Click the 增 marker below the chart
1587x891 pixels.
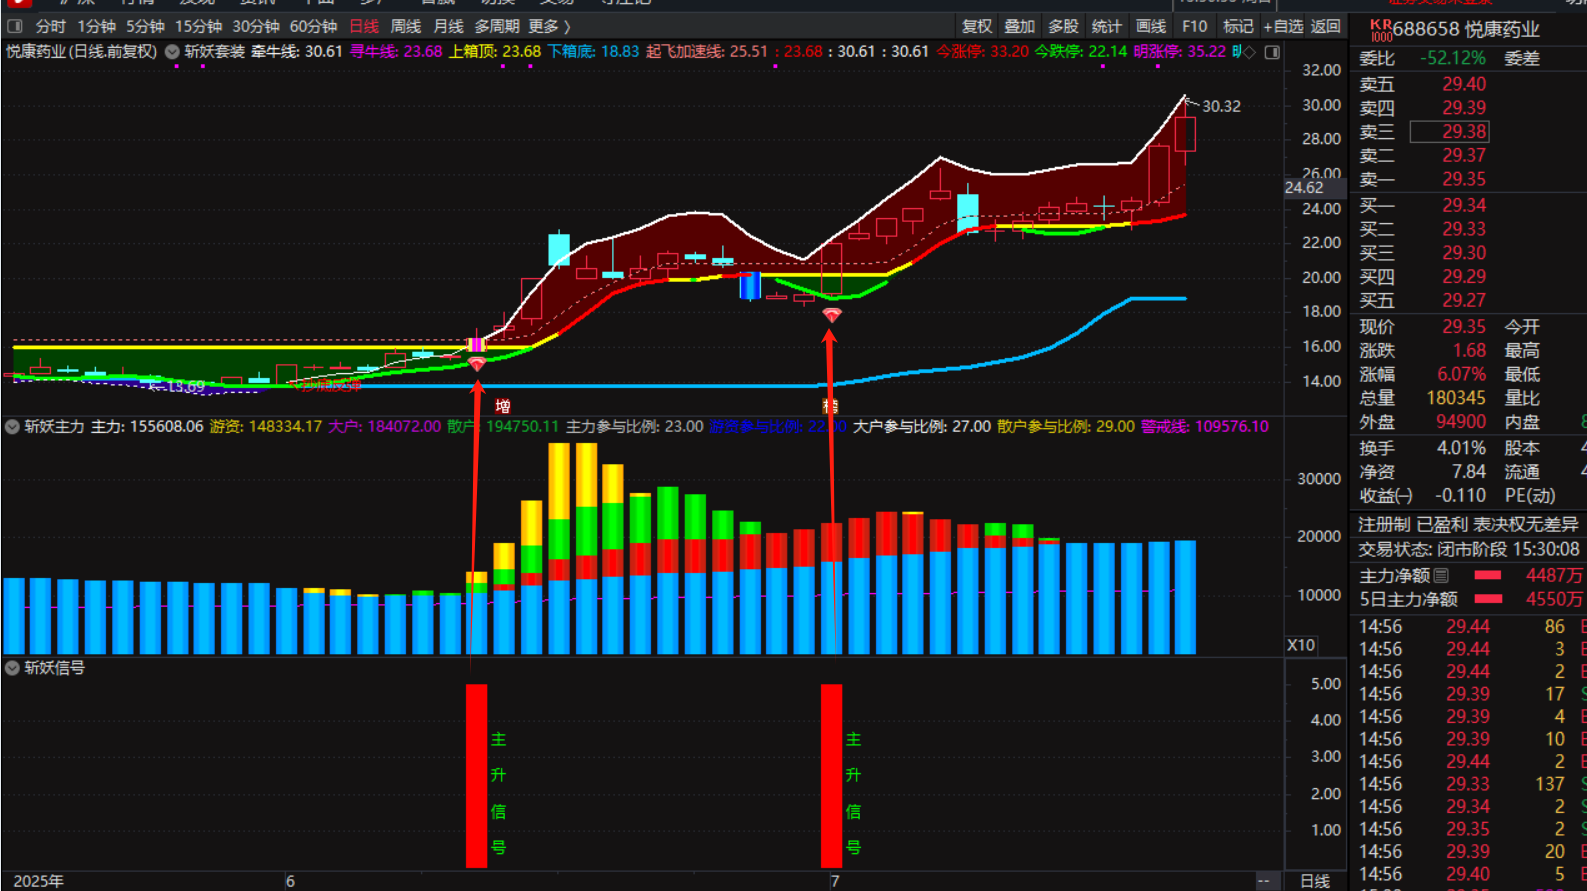503,406
